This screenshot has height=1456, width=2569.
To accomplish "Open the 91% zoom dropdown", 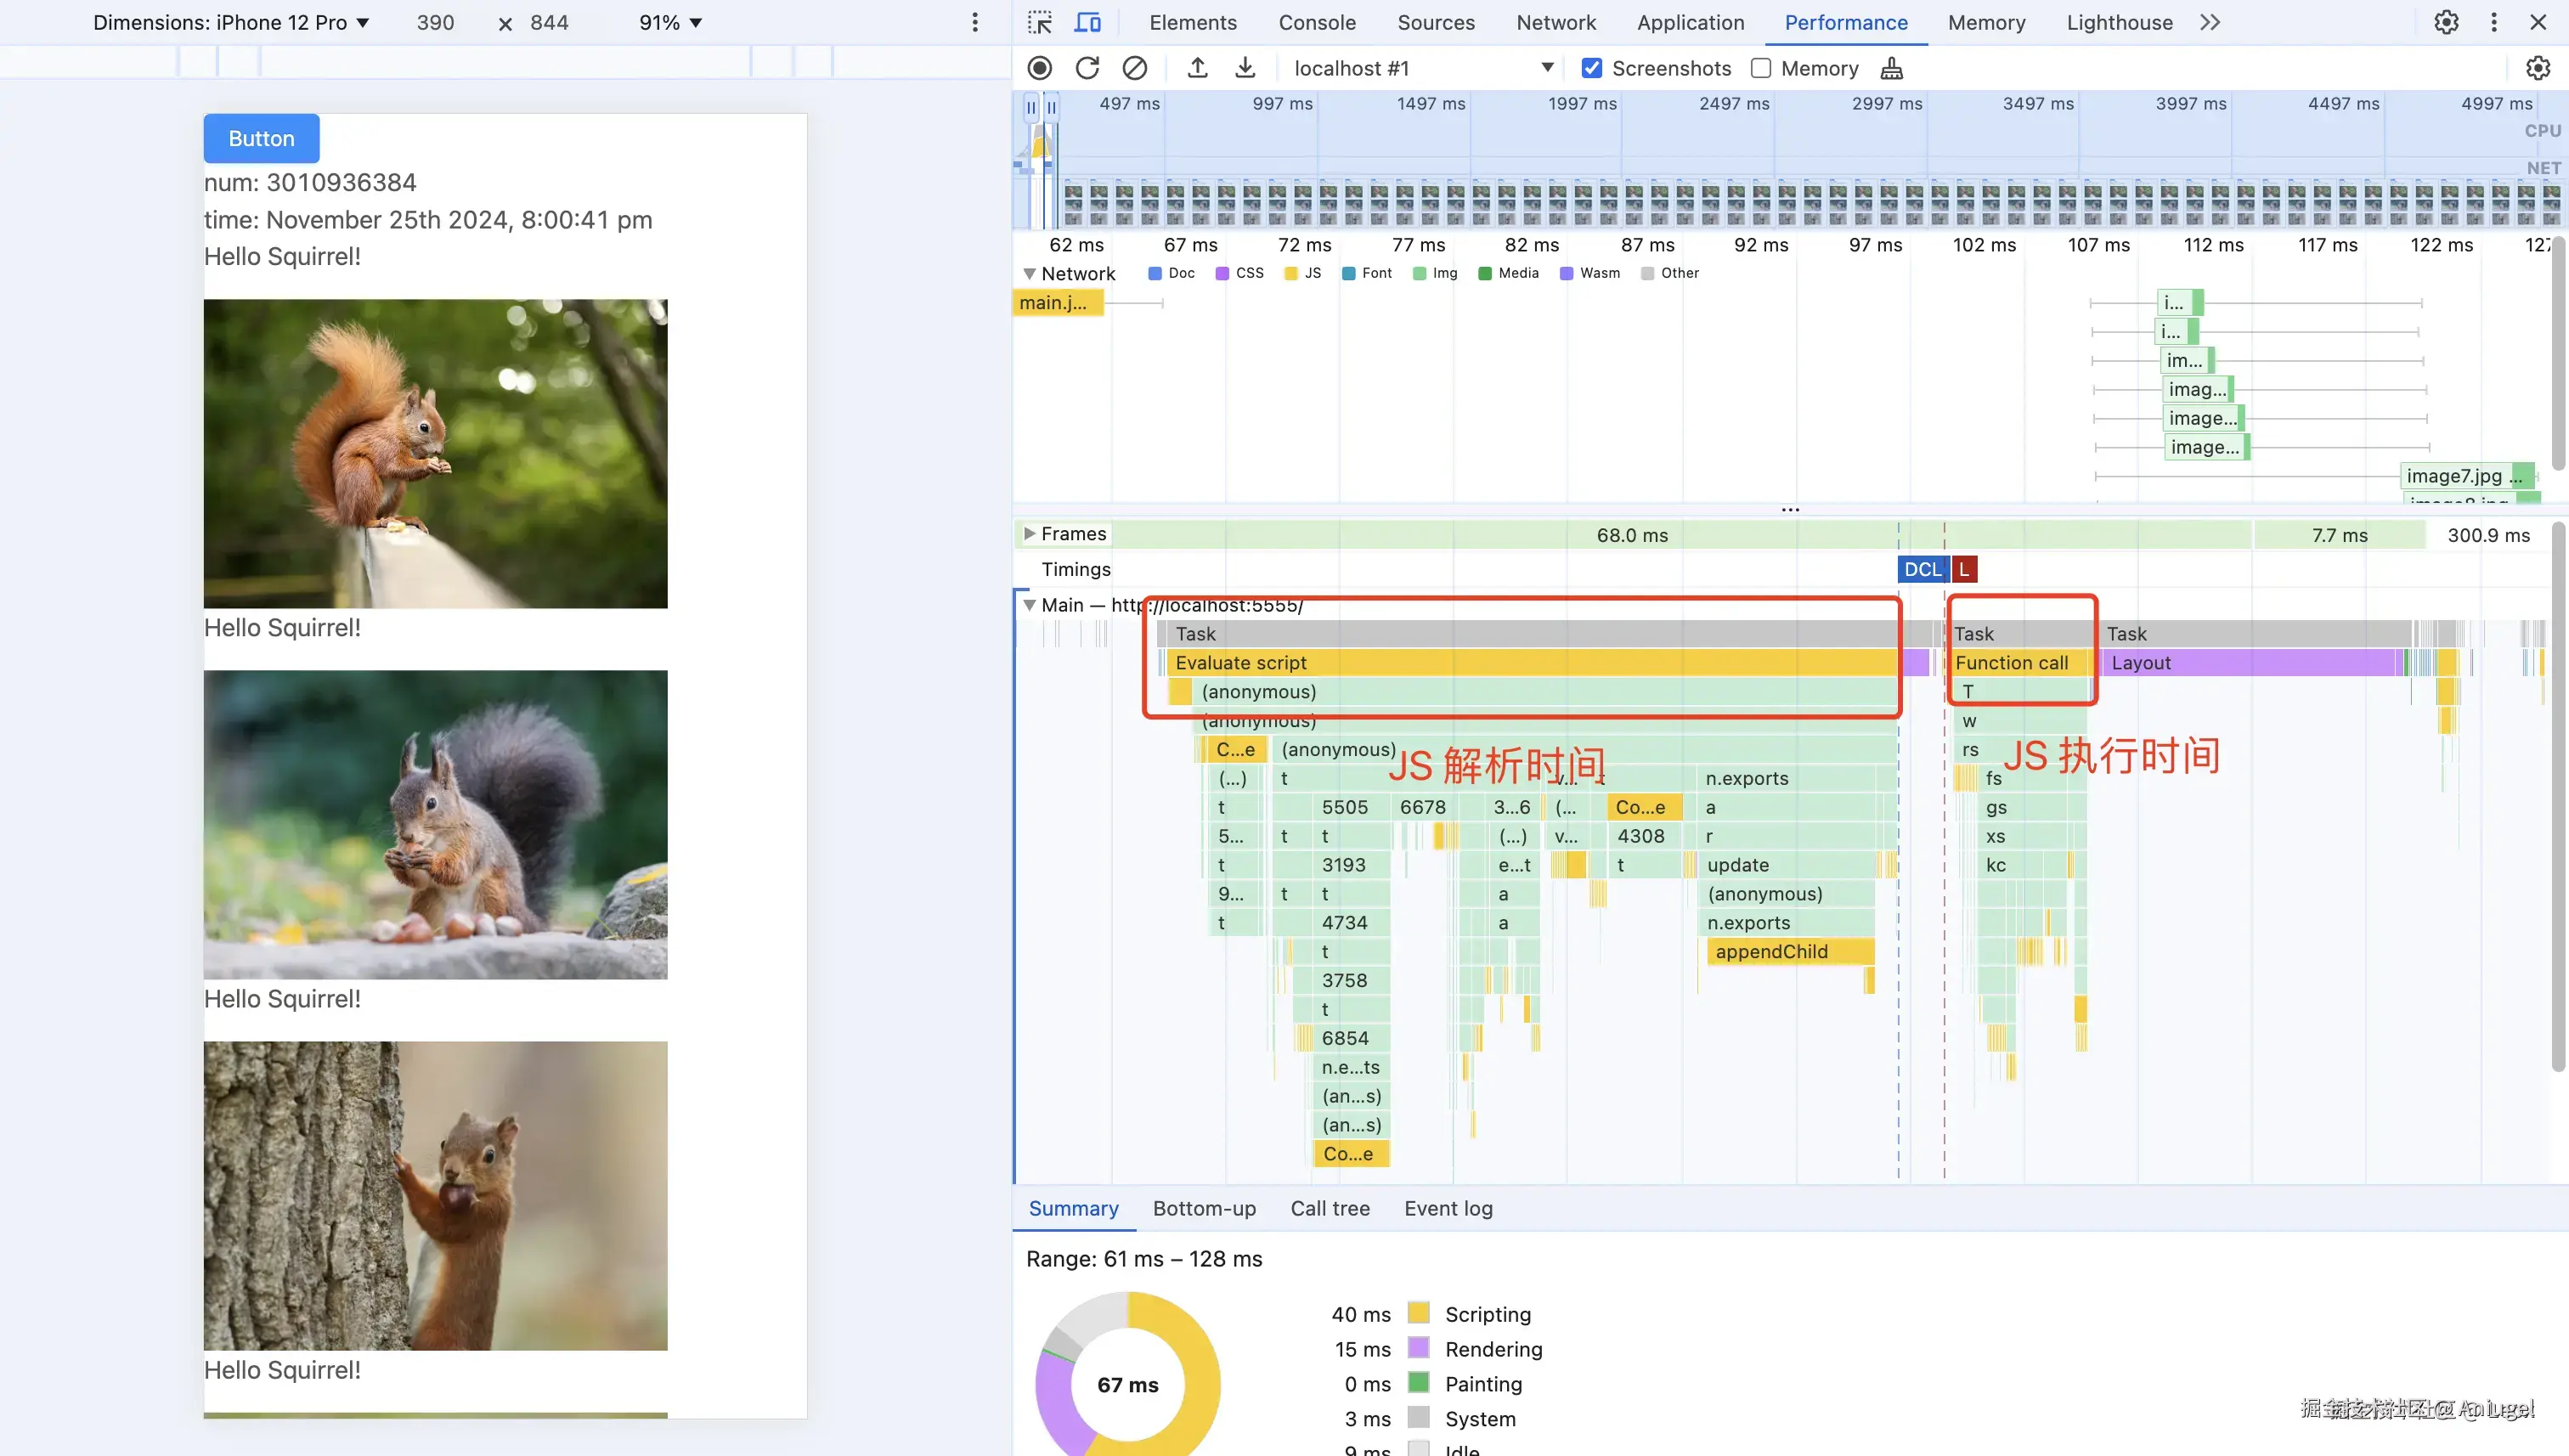I will (670, 22).
